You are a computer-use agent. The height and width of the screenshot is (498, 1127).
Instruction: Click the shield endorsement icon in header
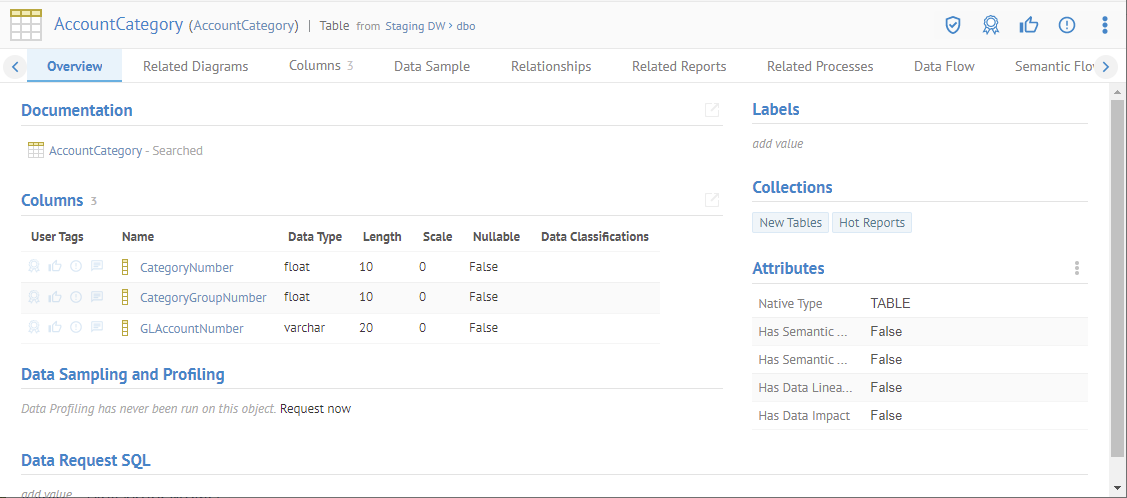click(953, 25)
